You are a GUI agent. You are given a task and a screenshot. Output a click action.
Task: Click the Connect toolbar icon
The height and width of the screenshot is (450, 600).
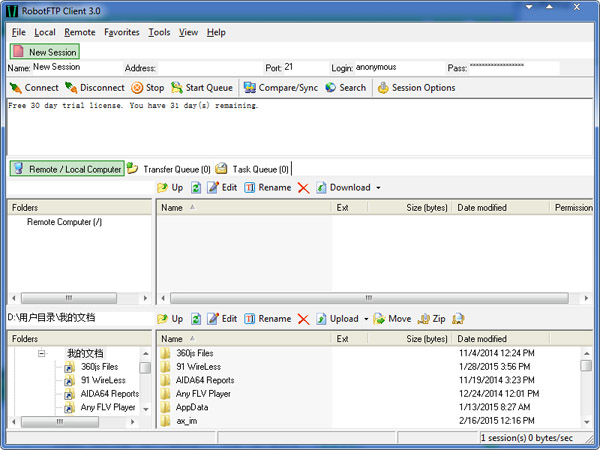pos(15,88)
